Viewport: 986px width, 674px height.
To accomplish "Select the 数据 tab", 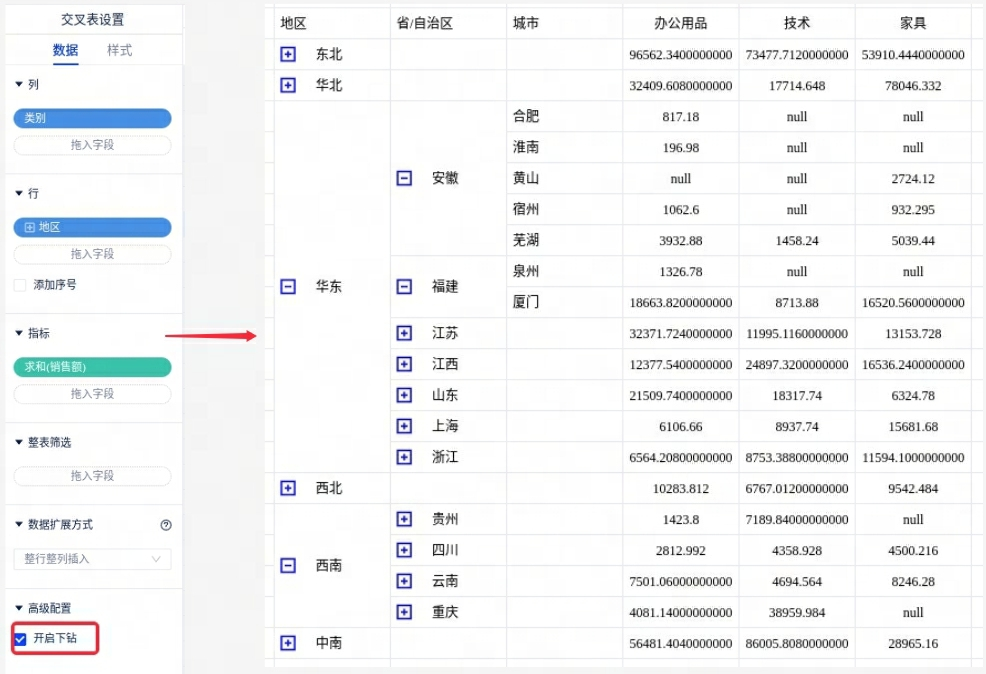I will (x=66, y=50).
